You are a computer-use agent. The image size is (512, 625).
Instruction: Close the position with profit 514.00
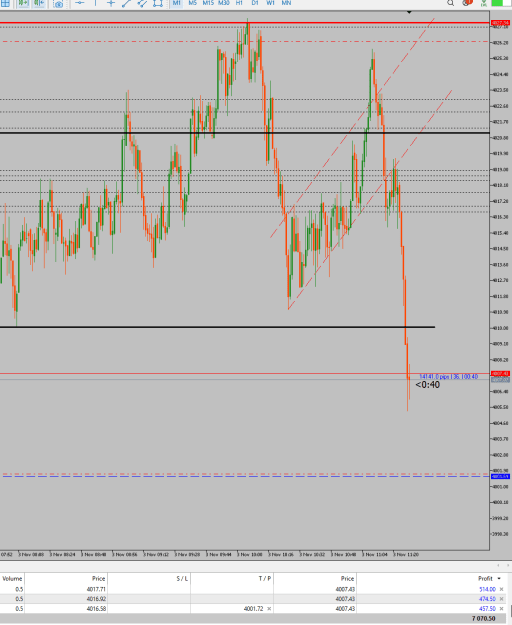click(x=501, y=589)
